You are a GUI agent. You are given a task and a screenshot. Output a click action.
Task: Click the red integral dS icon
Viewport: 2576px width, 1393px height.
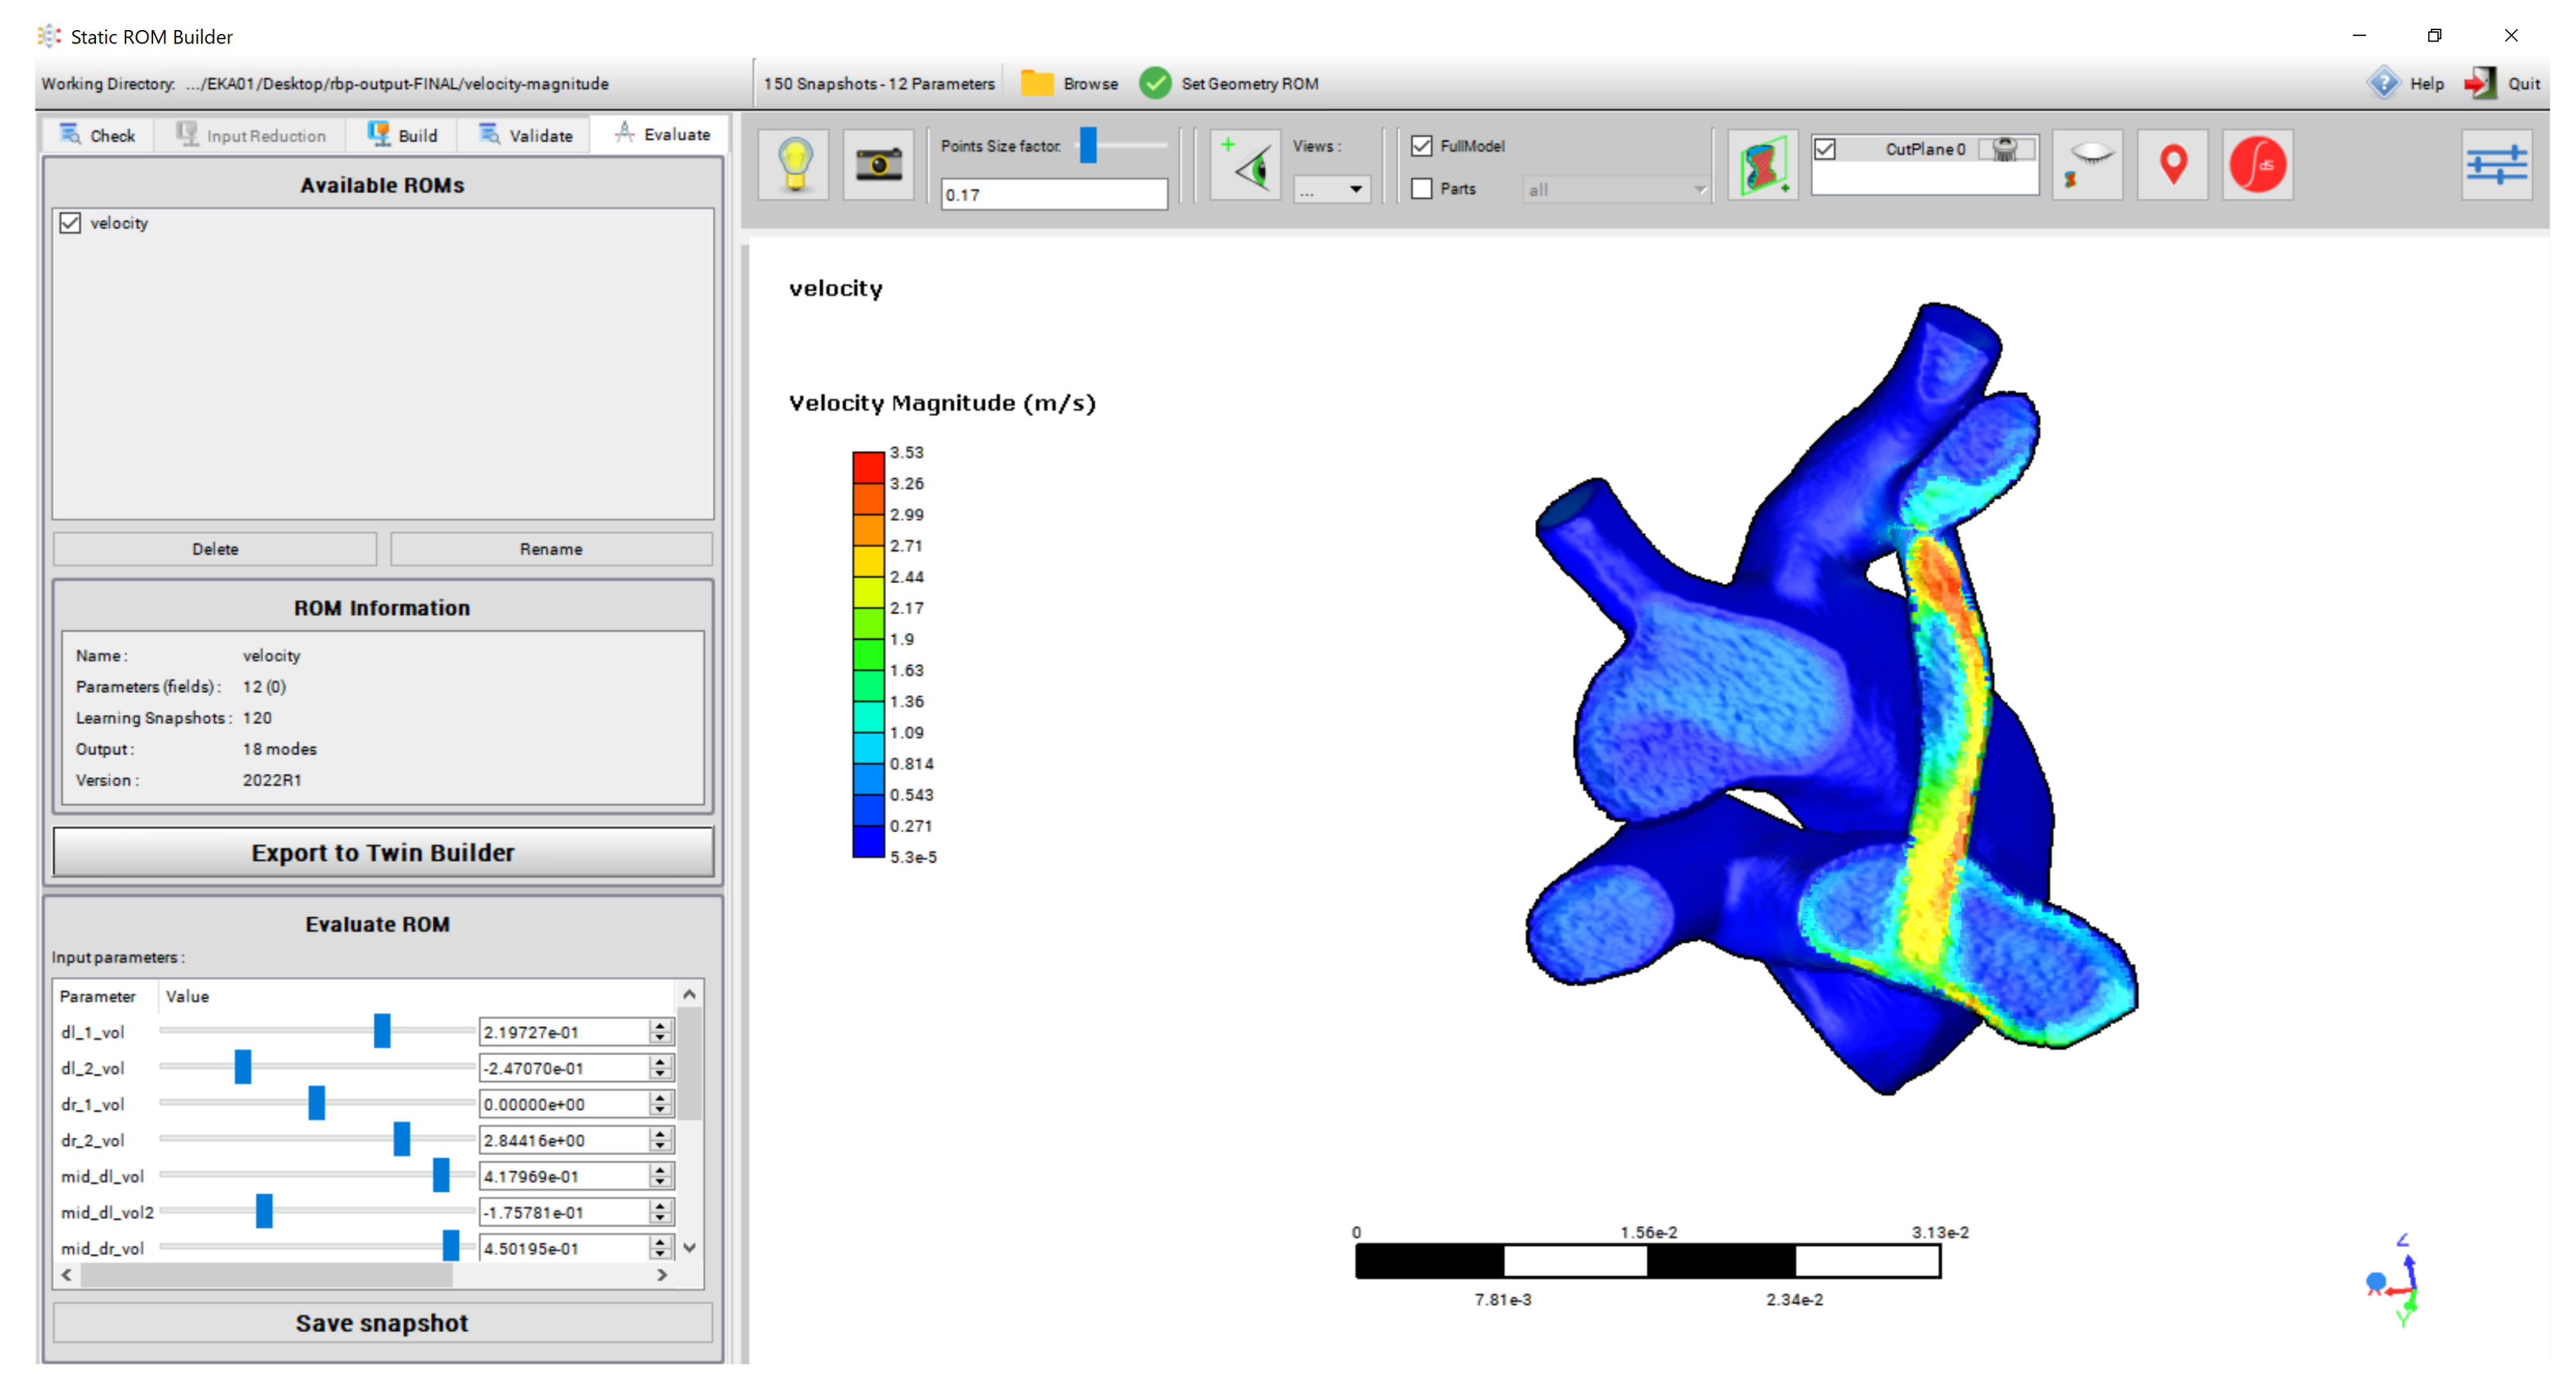(2257, 165)
